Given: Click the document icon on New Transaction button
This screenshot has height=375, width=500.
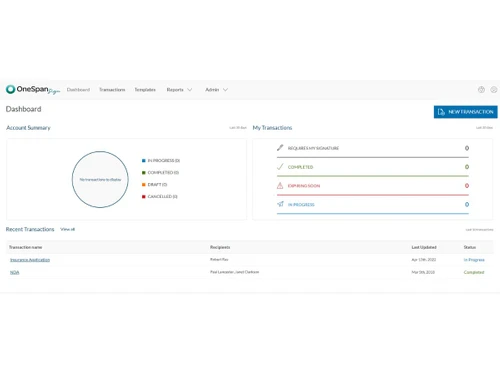Looking at the screenshot, I should tap(441, 112).
